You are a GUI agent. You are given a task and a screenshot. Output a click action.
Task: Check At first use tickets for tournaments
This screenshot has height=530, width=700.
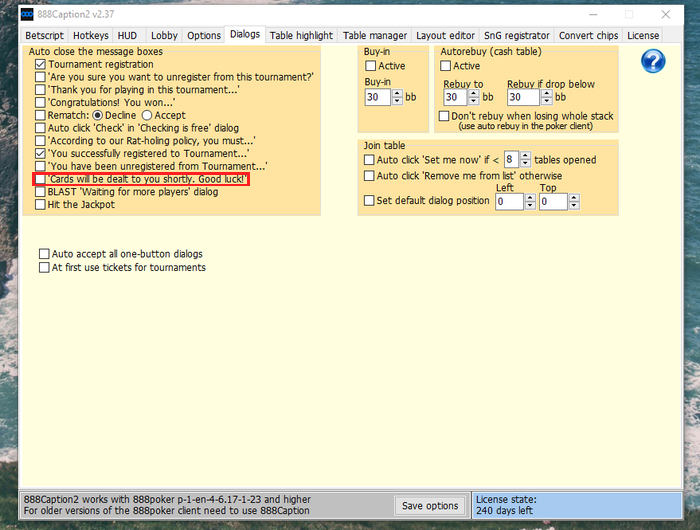coord(44,267)
